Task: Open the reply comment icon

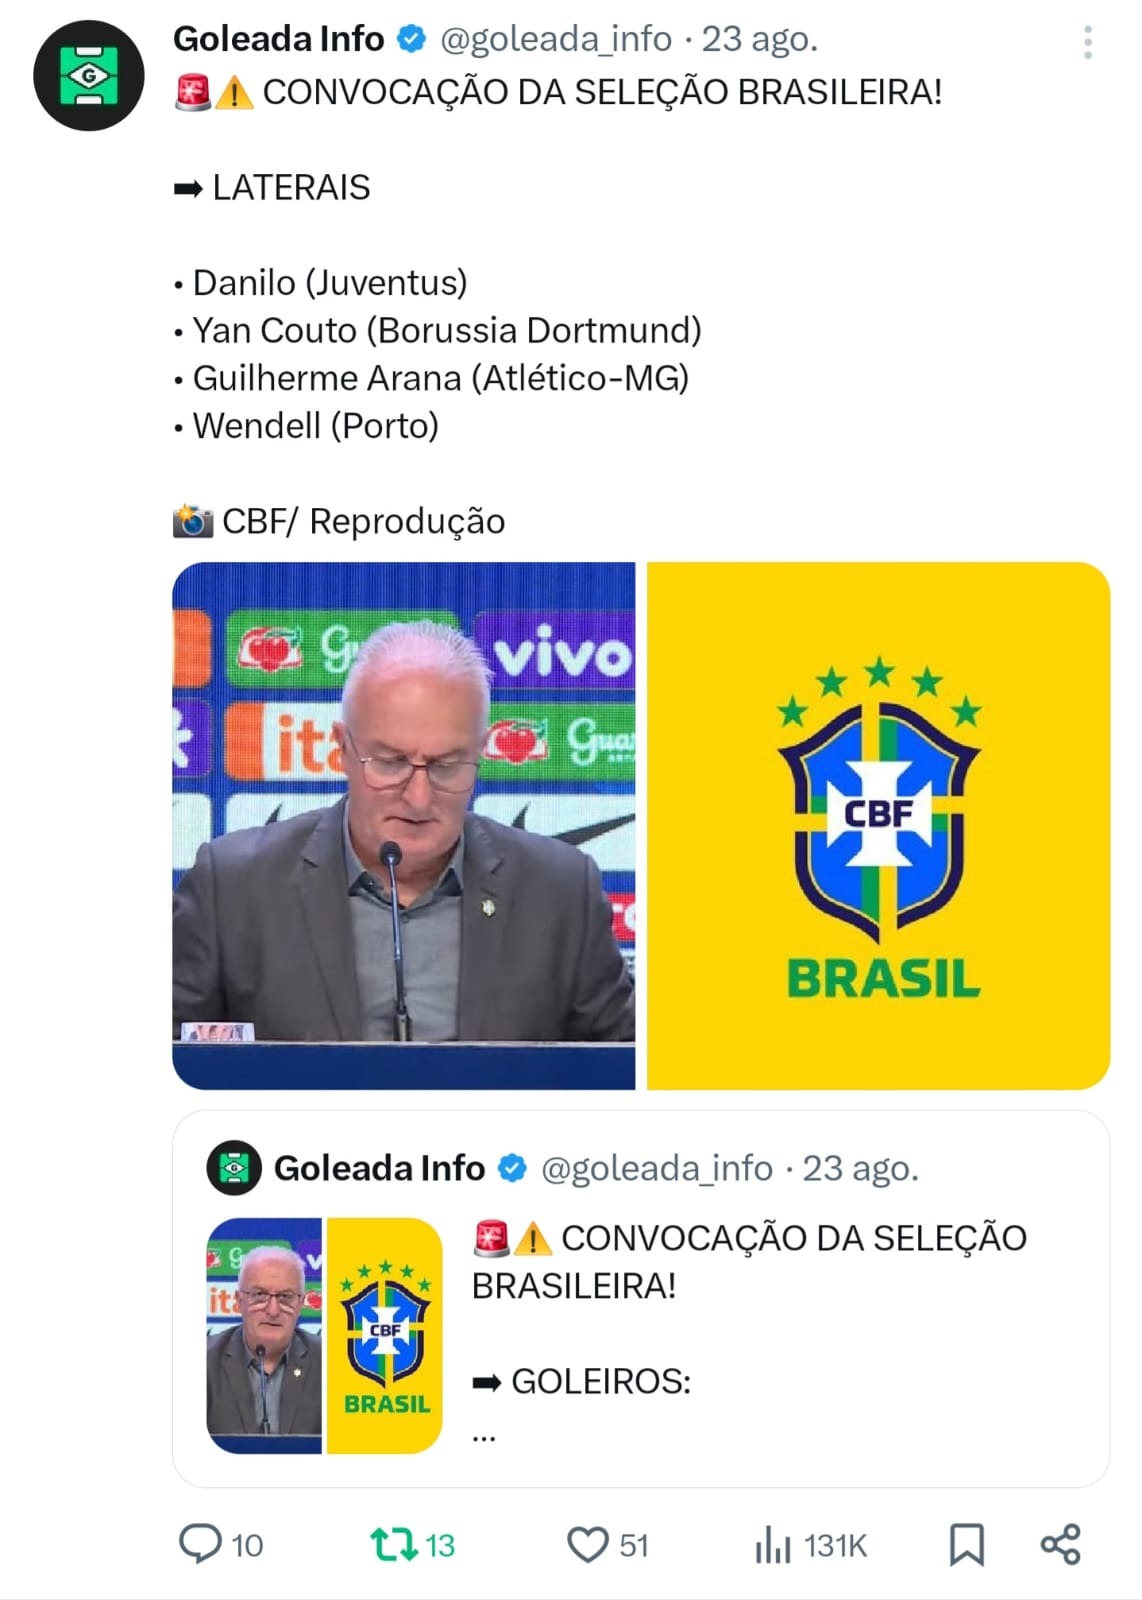Action: [x=200, y=1543]
